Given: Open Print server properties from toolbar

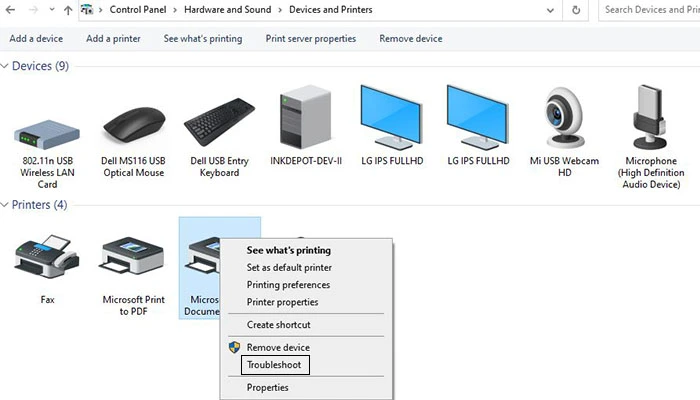Looking at the screenshot, I should point(311,39).
